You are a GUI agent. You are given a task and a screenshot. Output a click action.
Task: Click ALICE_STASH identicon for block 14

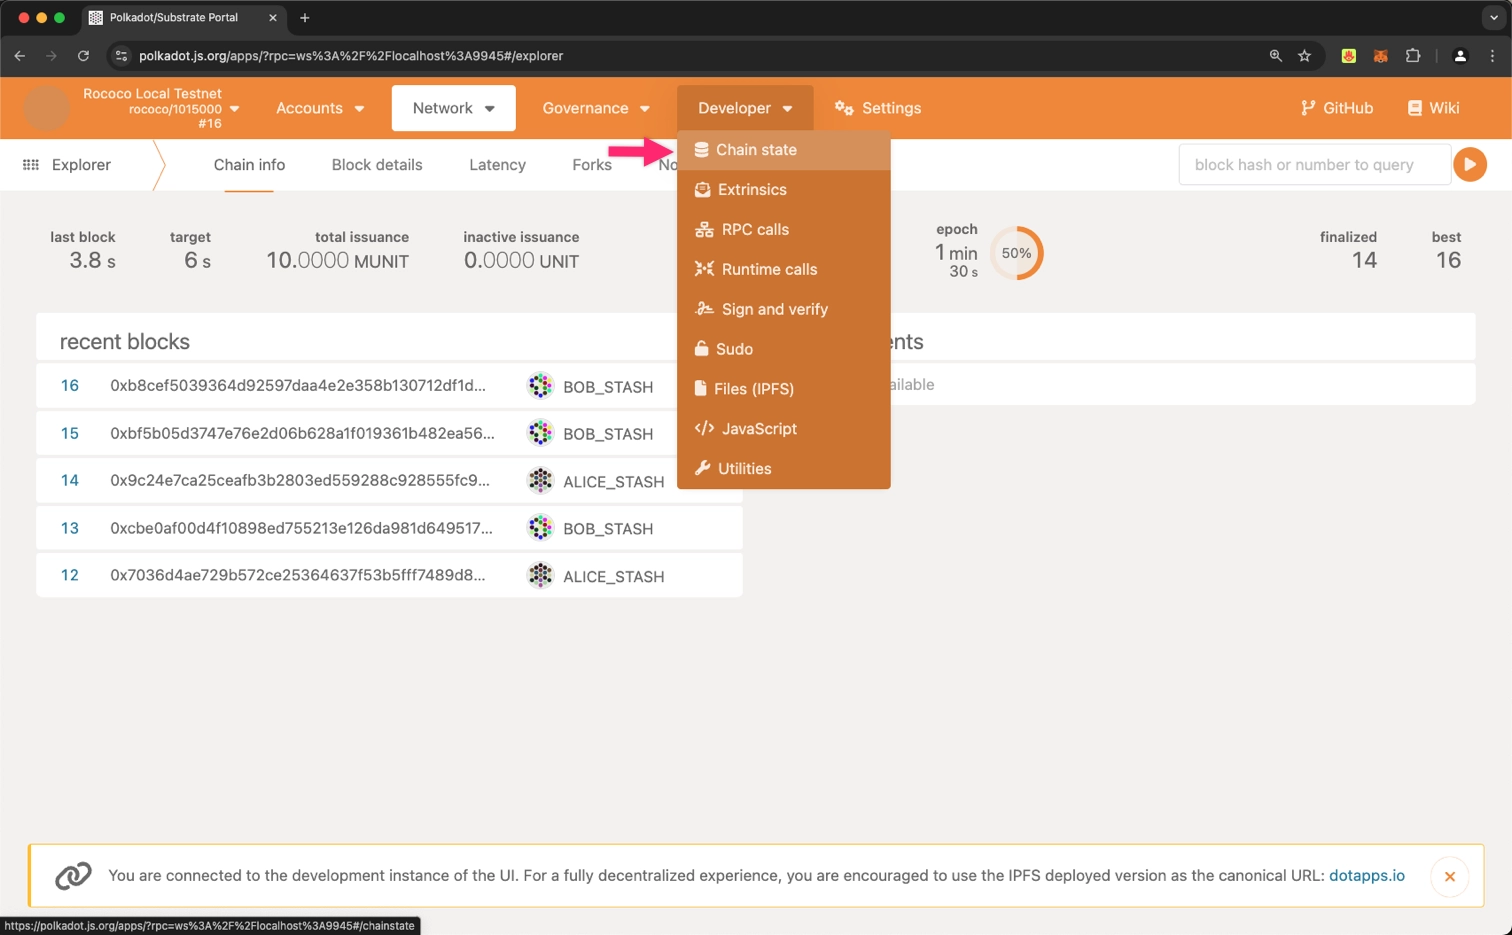(540, 481)
